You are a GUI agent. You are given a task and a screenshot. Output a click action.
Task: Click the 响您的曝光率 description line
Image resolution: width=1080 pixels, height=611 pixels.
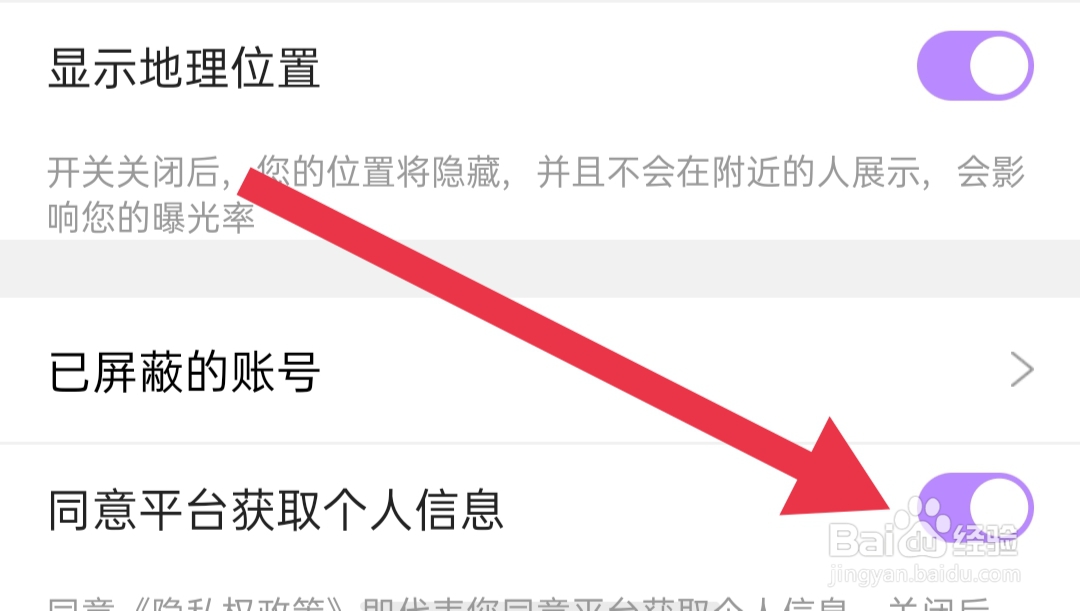click(152, 218)
